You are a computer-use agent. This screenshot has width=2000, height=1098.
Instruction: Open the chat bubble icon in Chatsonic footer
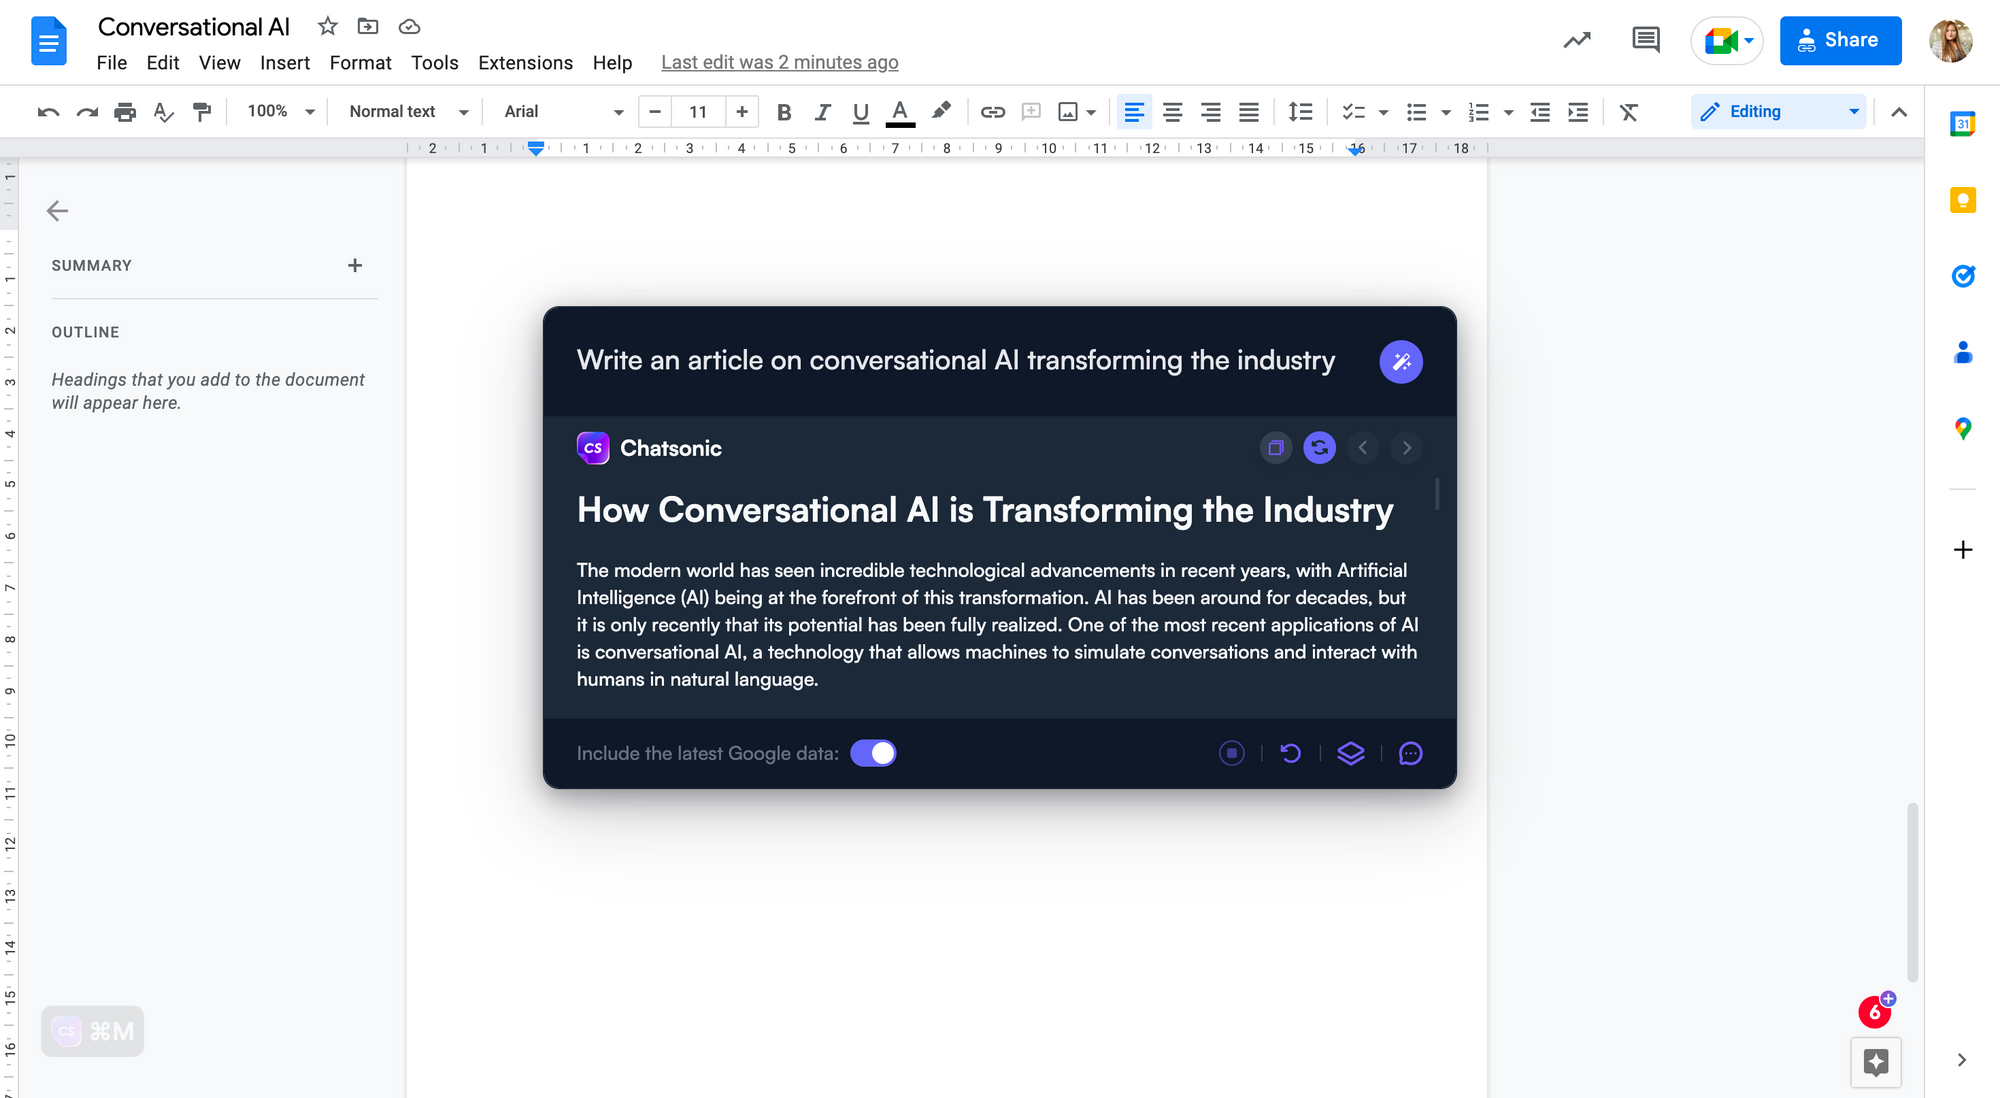click(1411, 753)
